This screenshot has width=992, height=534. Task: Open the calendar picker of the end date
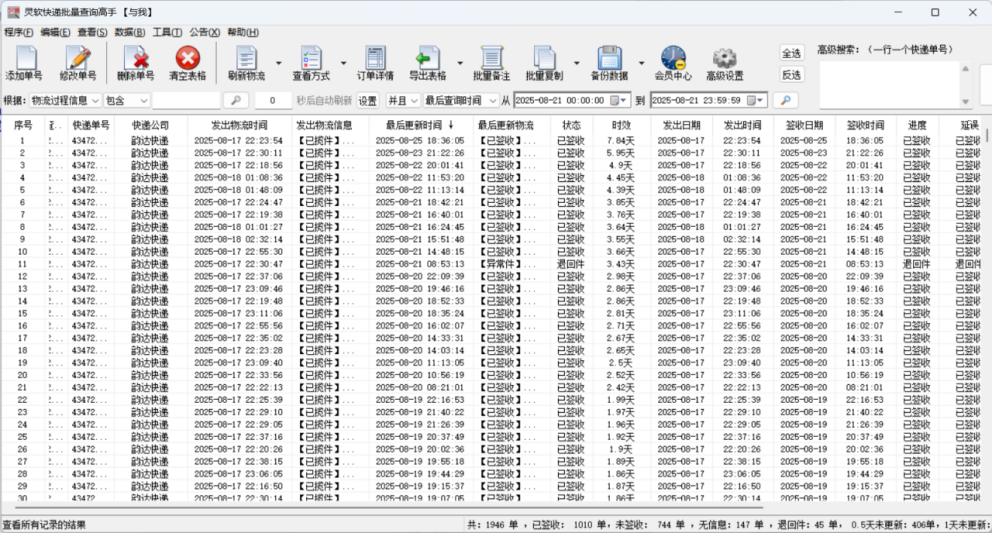tap(755, 101)
